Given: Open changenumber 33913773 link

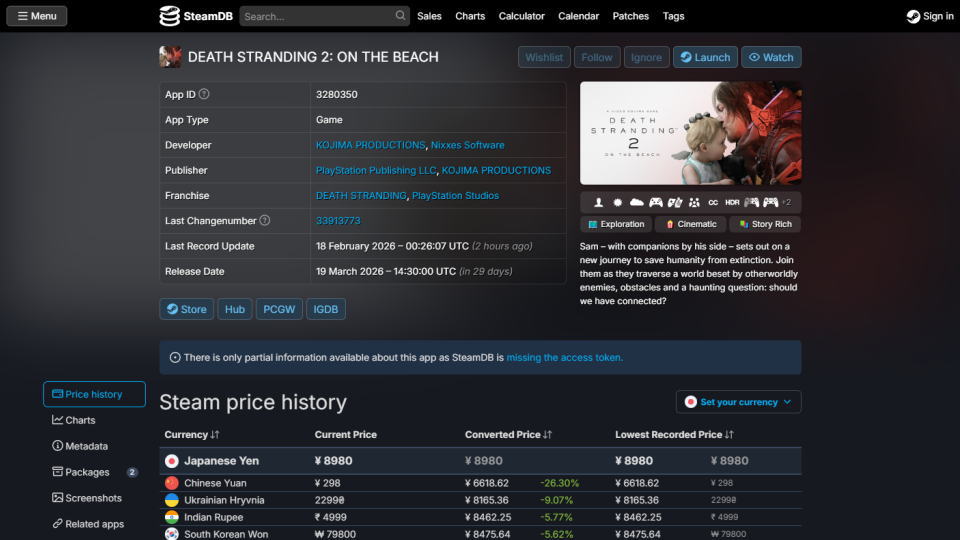Looking at the screenshot, I should 338,220.
